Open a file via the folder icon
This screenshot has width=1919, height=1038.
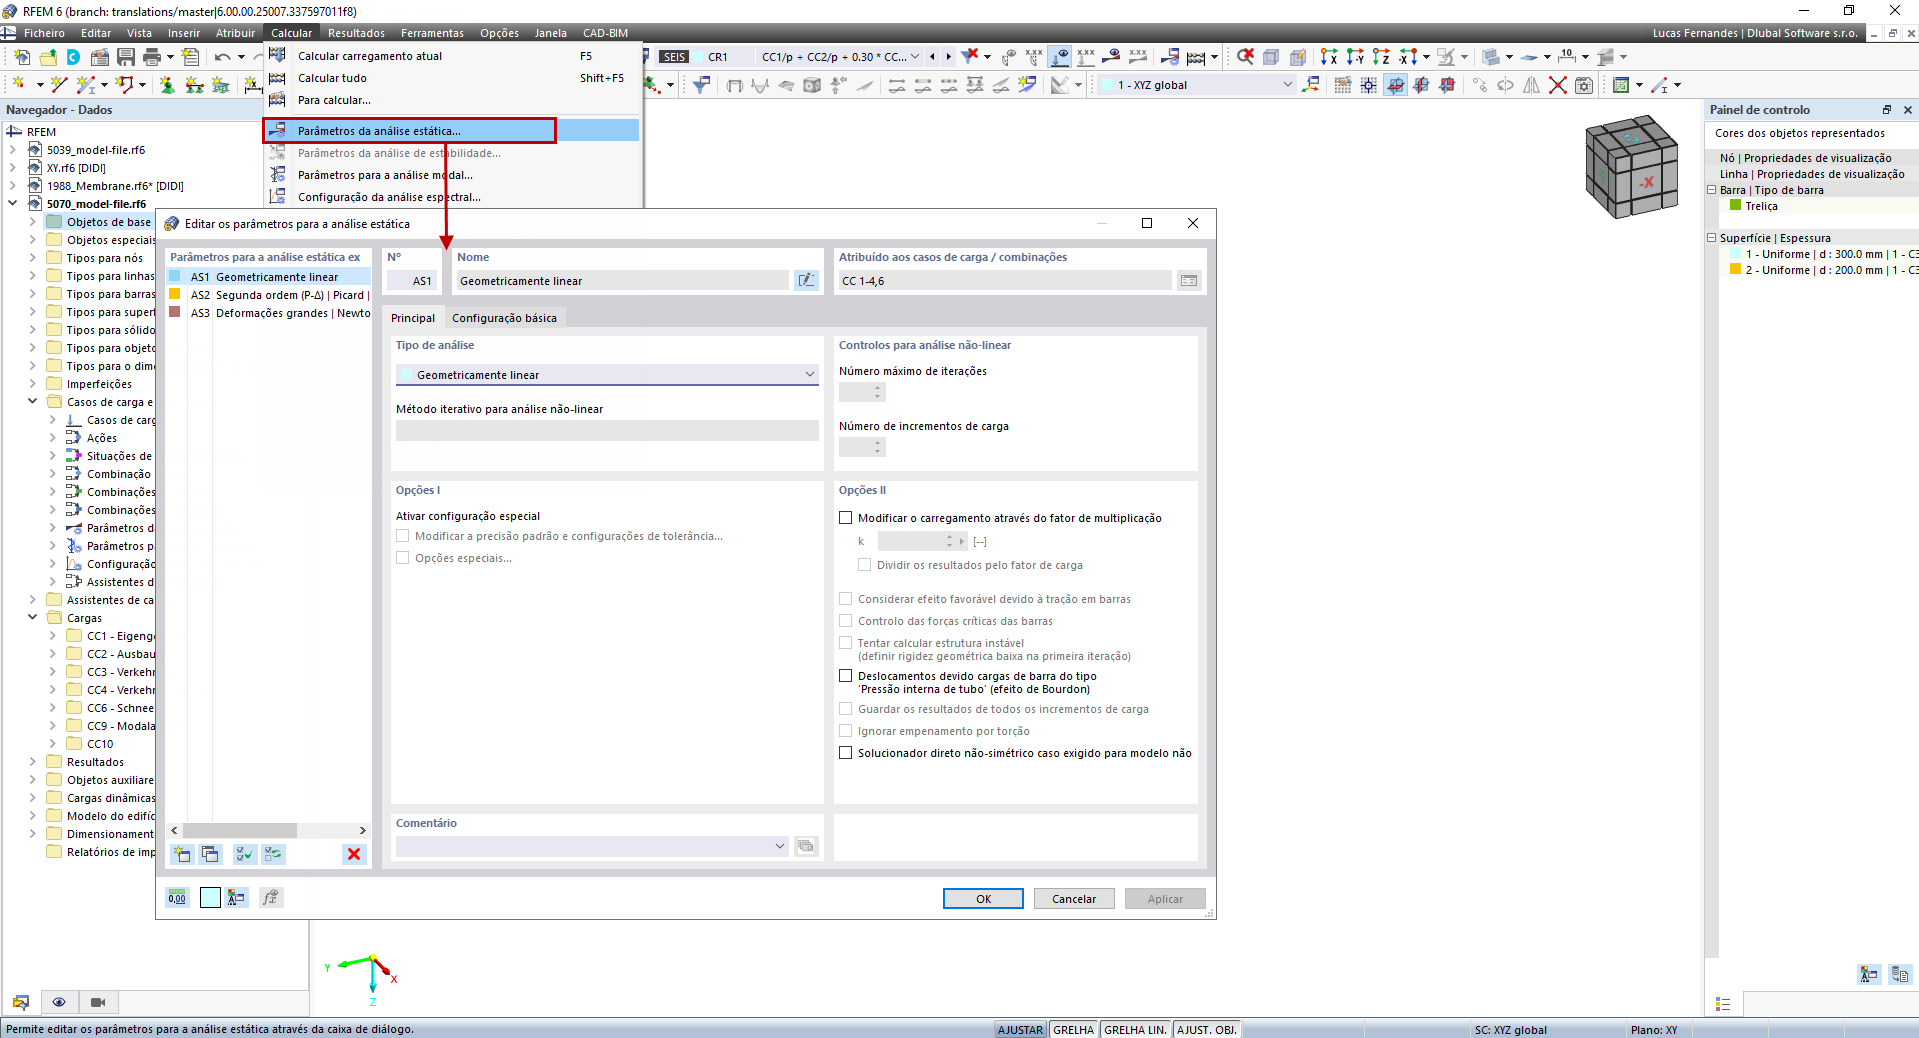click(48, 57)
